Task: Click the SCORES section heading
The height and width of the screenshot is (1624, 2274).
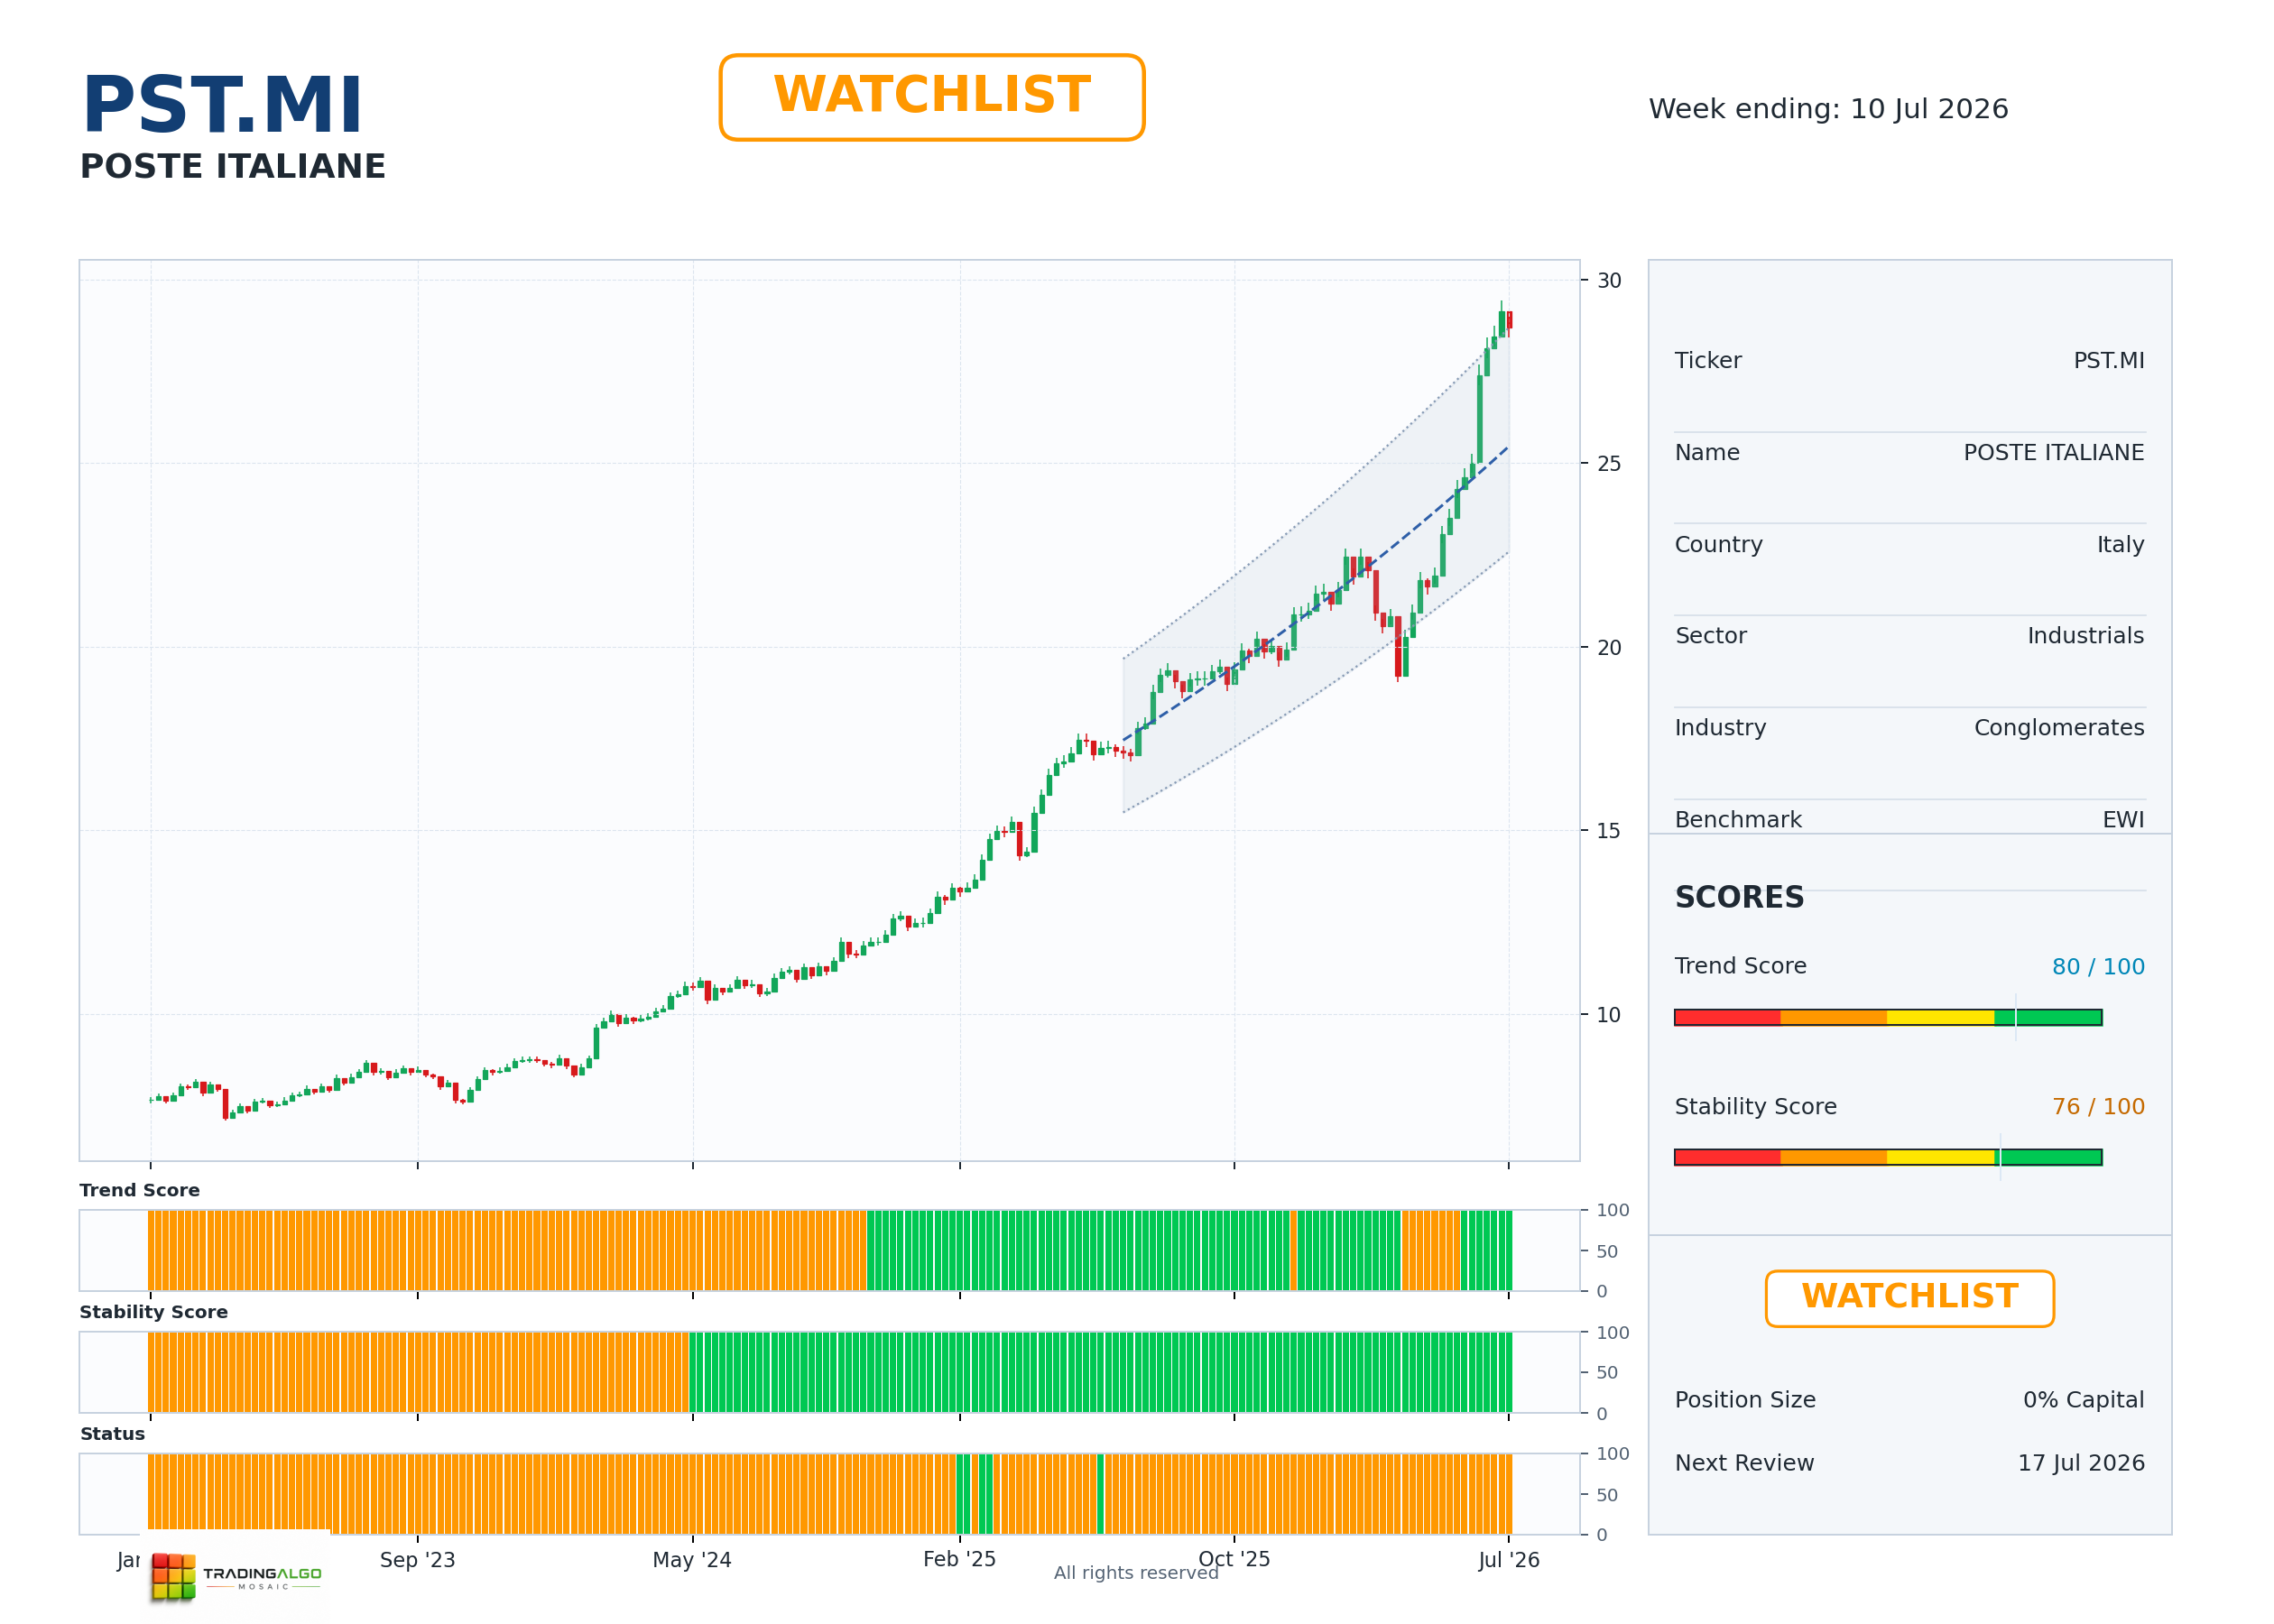Action: pos(1739,898)
